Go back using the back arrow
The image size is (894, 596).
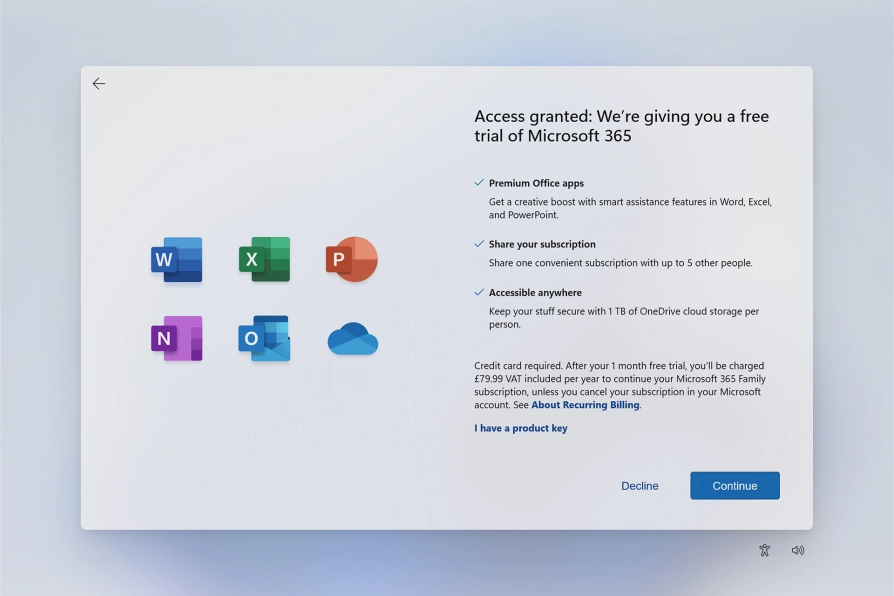click(x=98, y=83)
